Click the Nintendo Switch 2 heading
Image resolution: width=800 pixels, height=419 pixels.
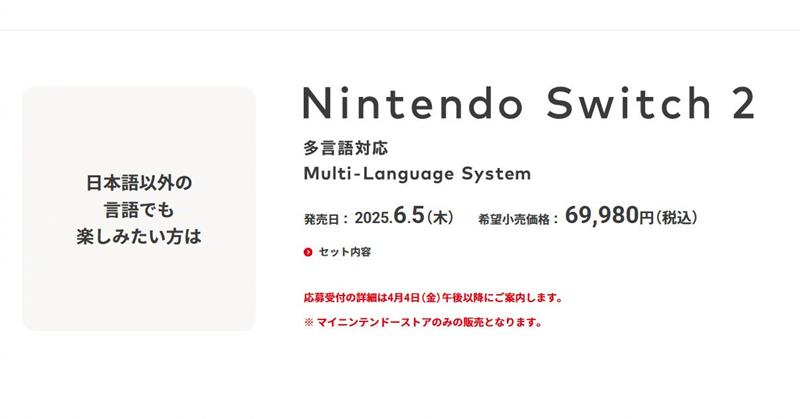528,105
